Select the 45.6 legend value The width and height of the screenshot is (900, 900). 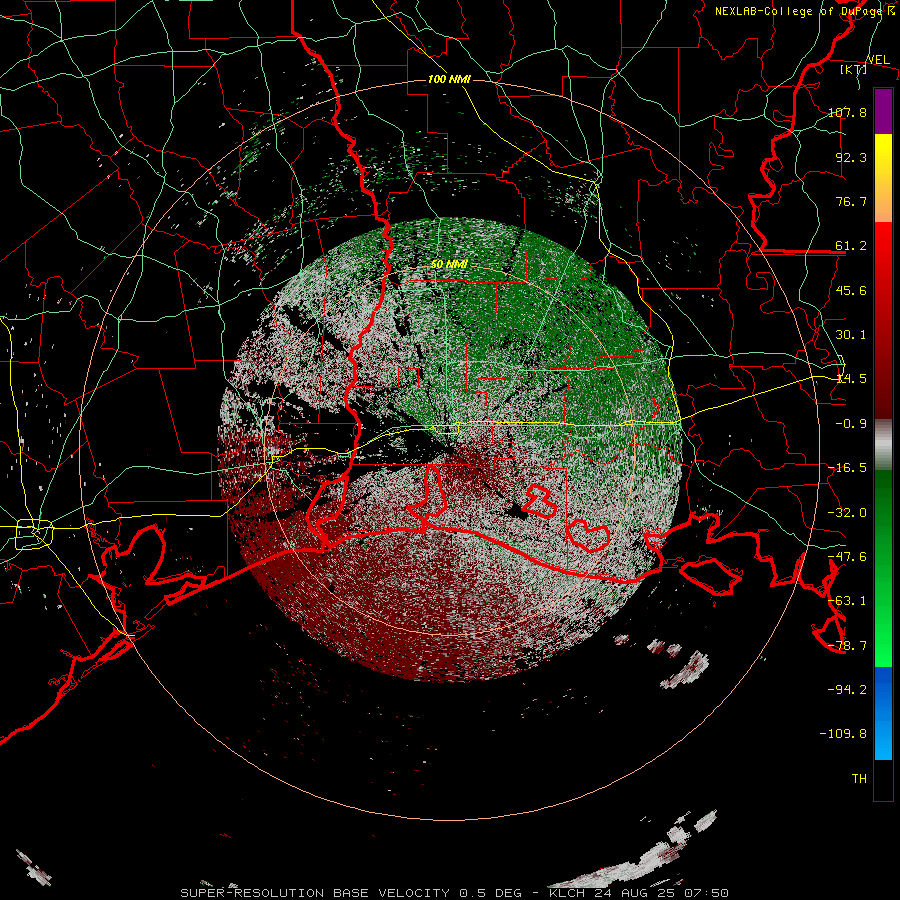pyautogui.click(x=851, y=290)
